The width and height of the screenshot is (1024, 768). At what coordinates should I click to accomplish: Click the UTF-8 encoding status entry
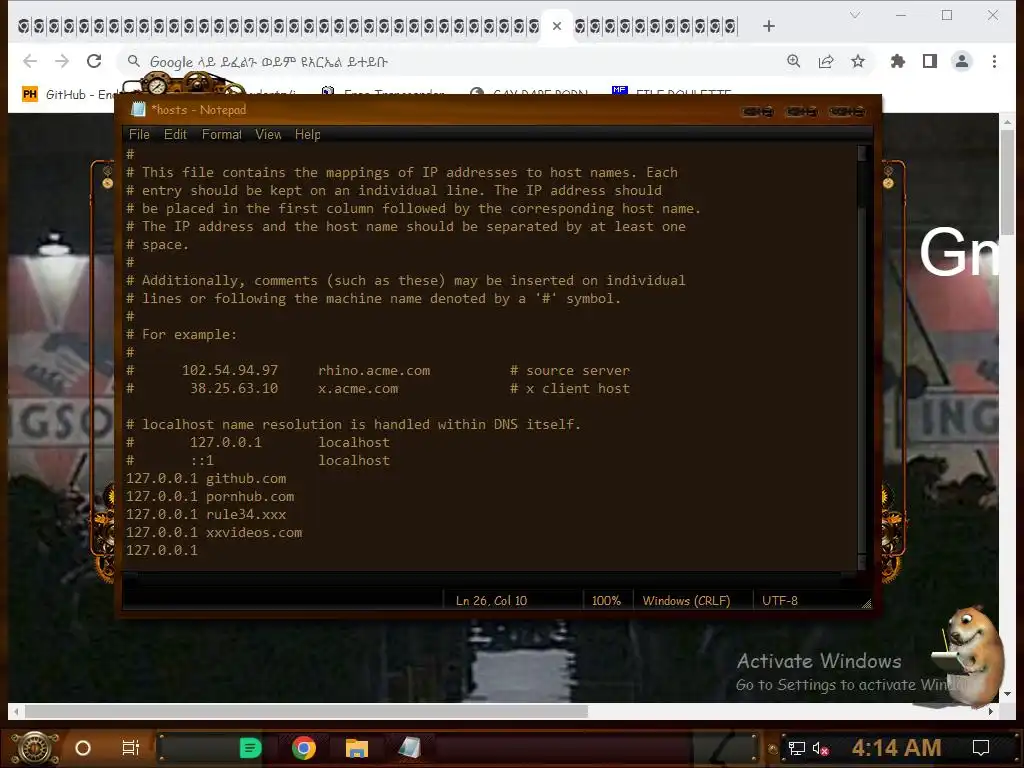tap(780, 600)
